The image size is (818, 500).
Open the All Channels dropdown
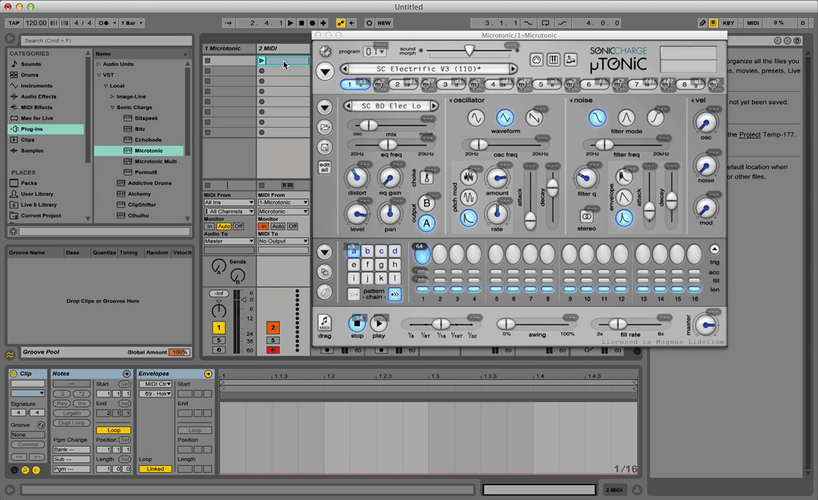[228, 211]
